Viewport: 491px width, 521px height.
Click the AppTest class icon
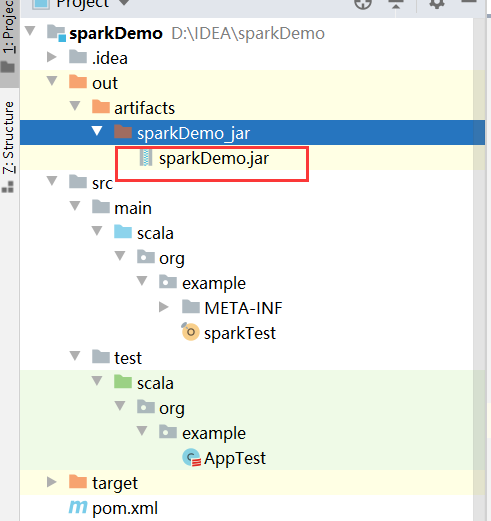191,457
